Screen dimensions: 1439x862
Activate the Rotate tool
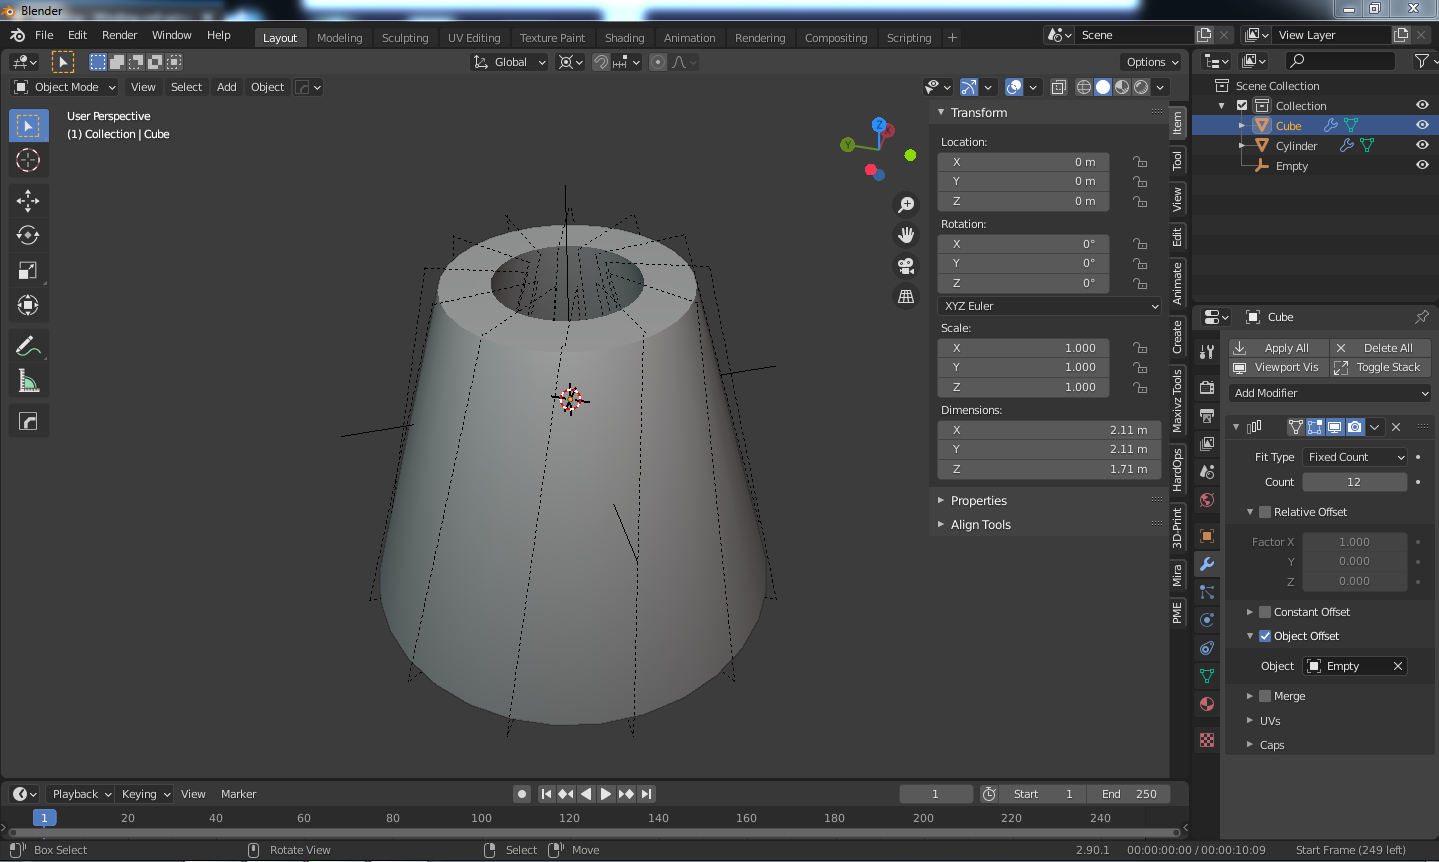pyautogui.click(x=28, y=236)
